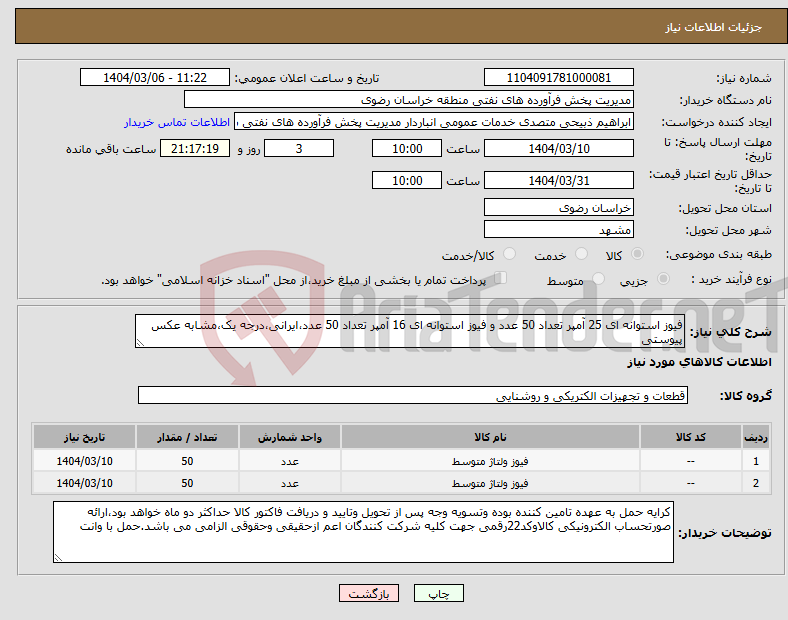Click the quantity 50 in row 1

(187, 461)
